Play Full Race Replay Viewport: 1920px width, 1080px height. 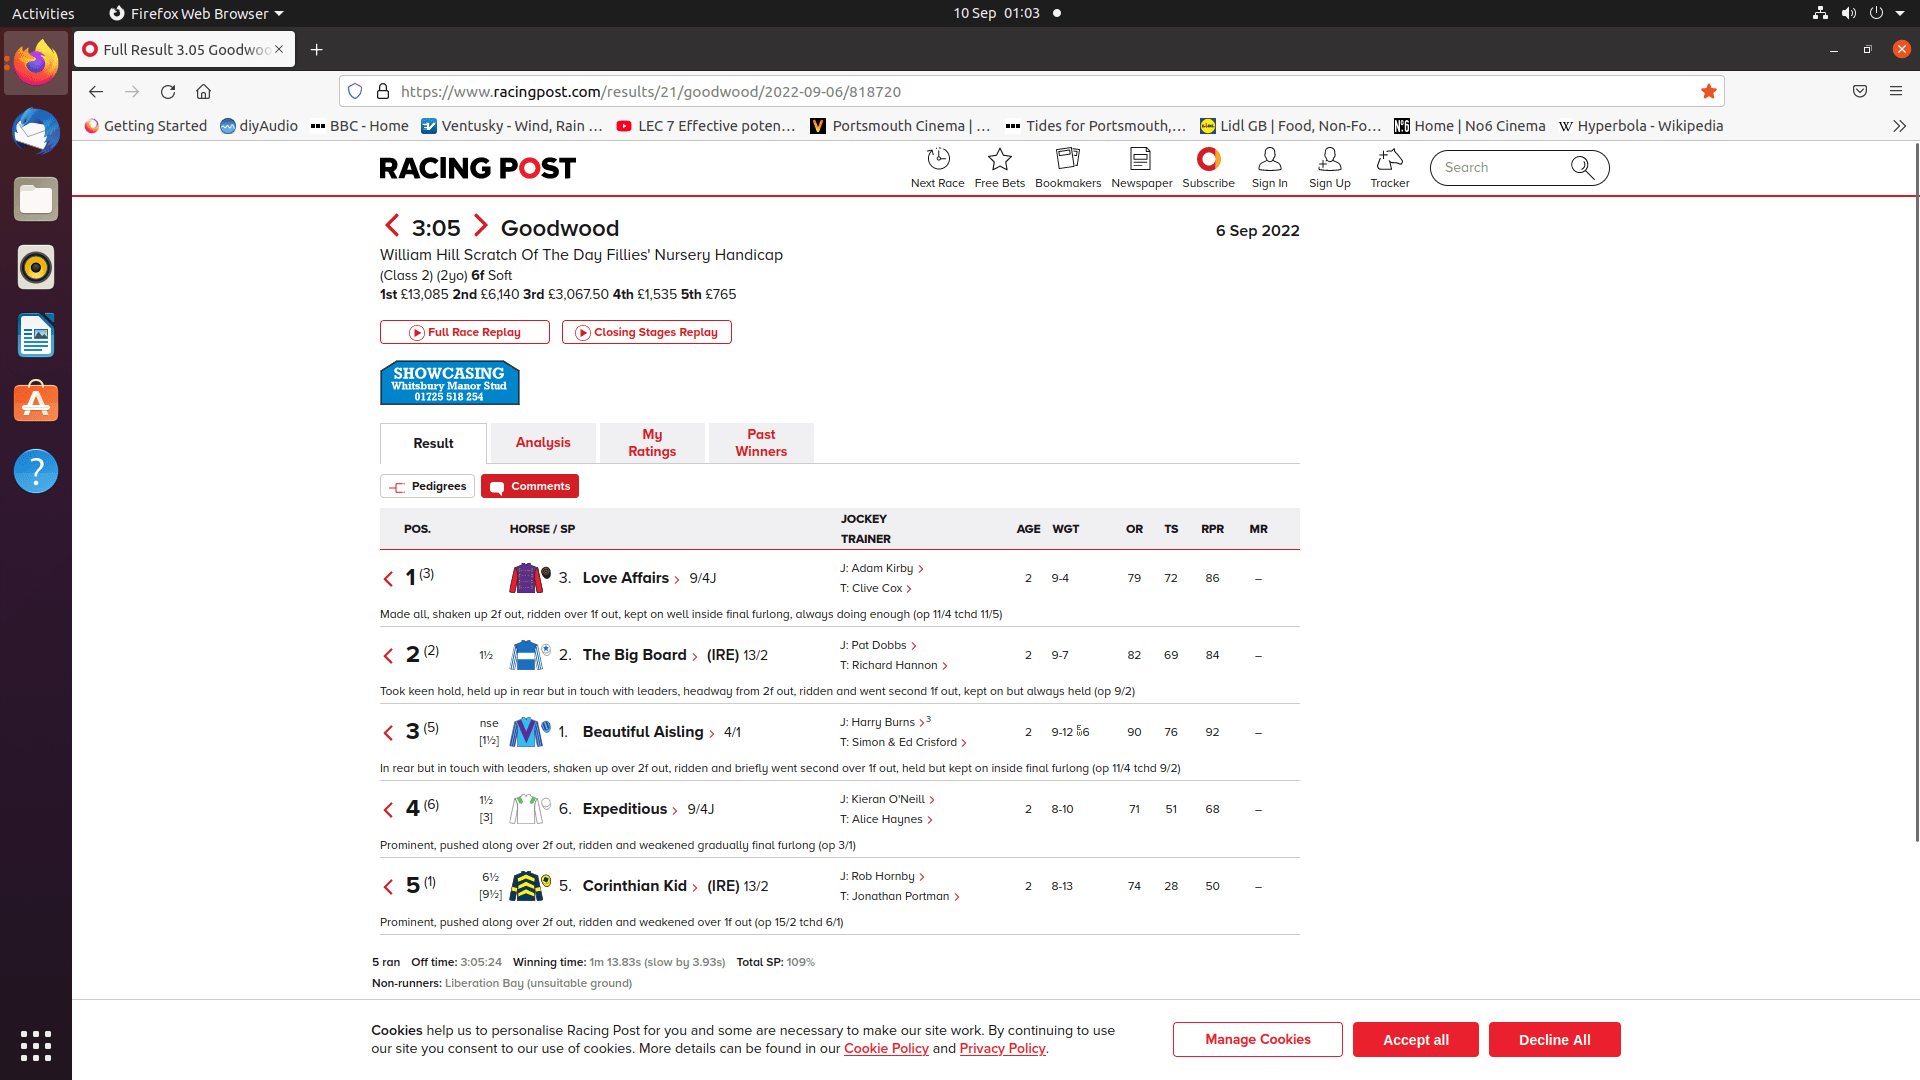pos(465,332)
